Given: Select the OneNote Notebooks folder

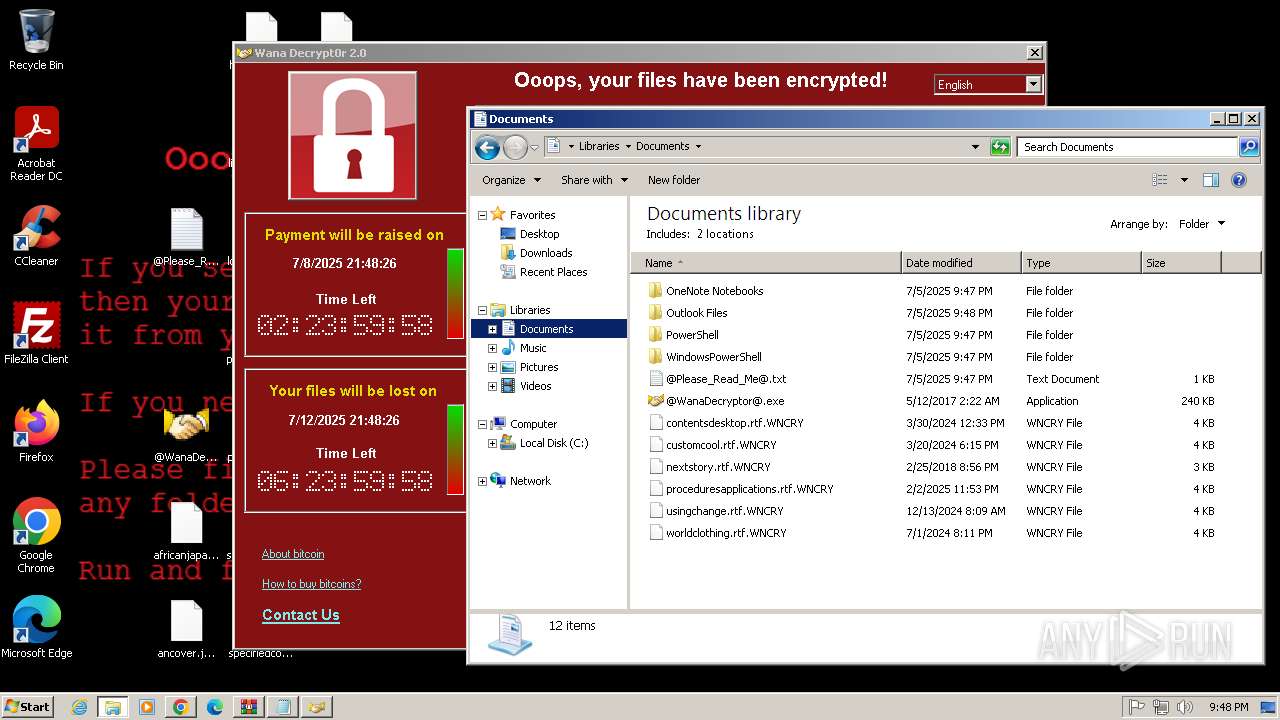Looking at the screenshot, I should pos(706,291).
